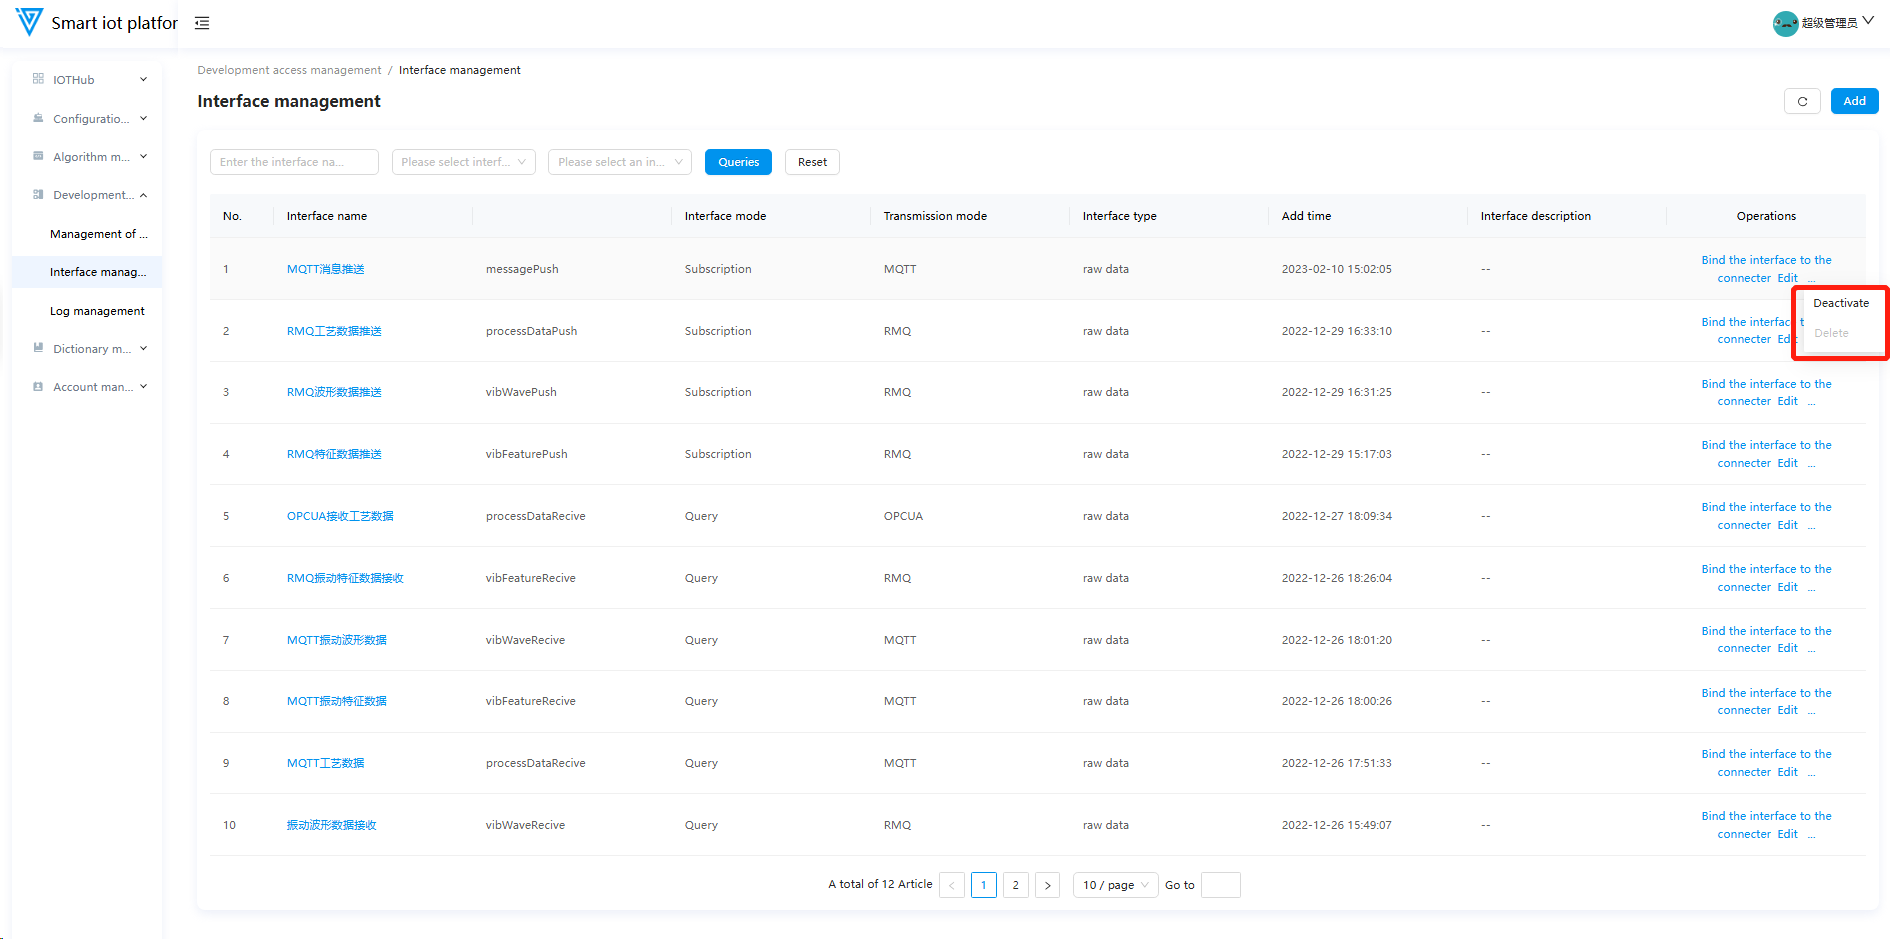Collapse sidebar using the menu fold icon
The width and height of the screenshot is (1890, 939).
202,23
